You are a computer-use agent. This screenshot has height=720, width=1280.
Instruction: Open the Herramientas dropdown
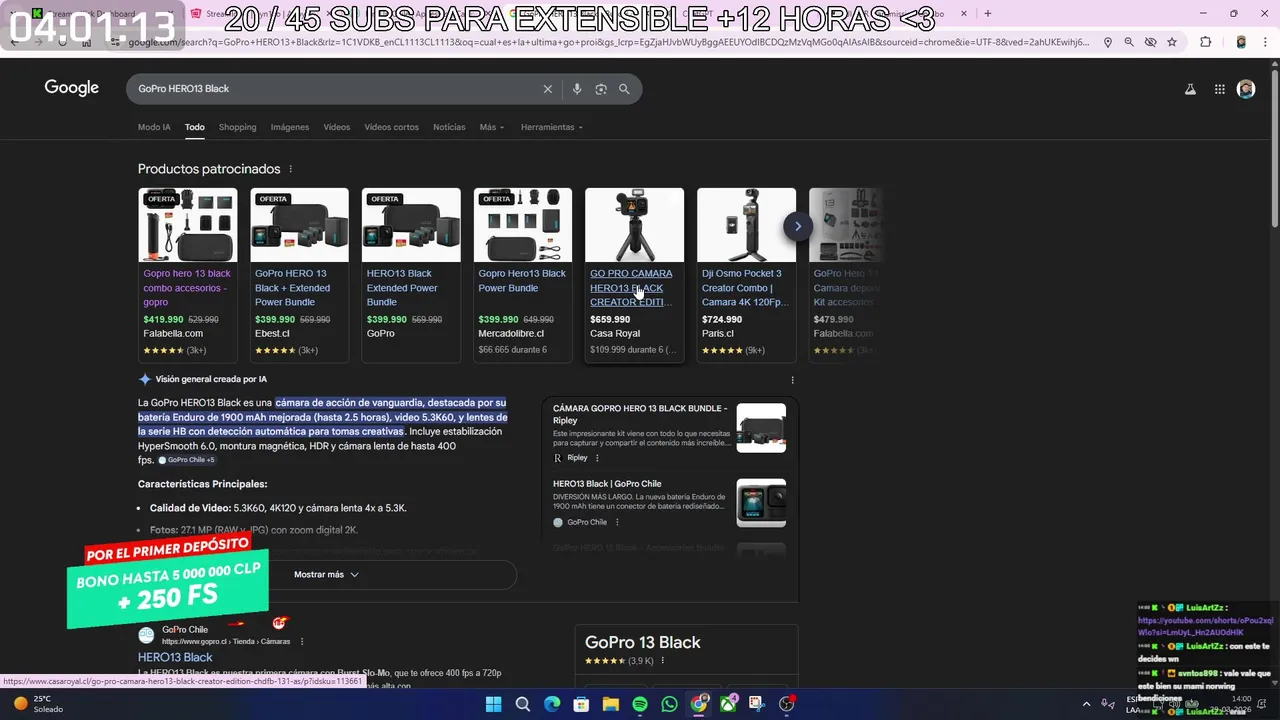point(551,127)
